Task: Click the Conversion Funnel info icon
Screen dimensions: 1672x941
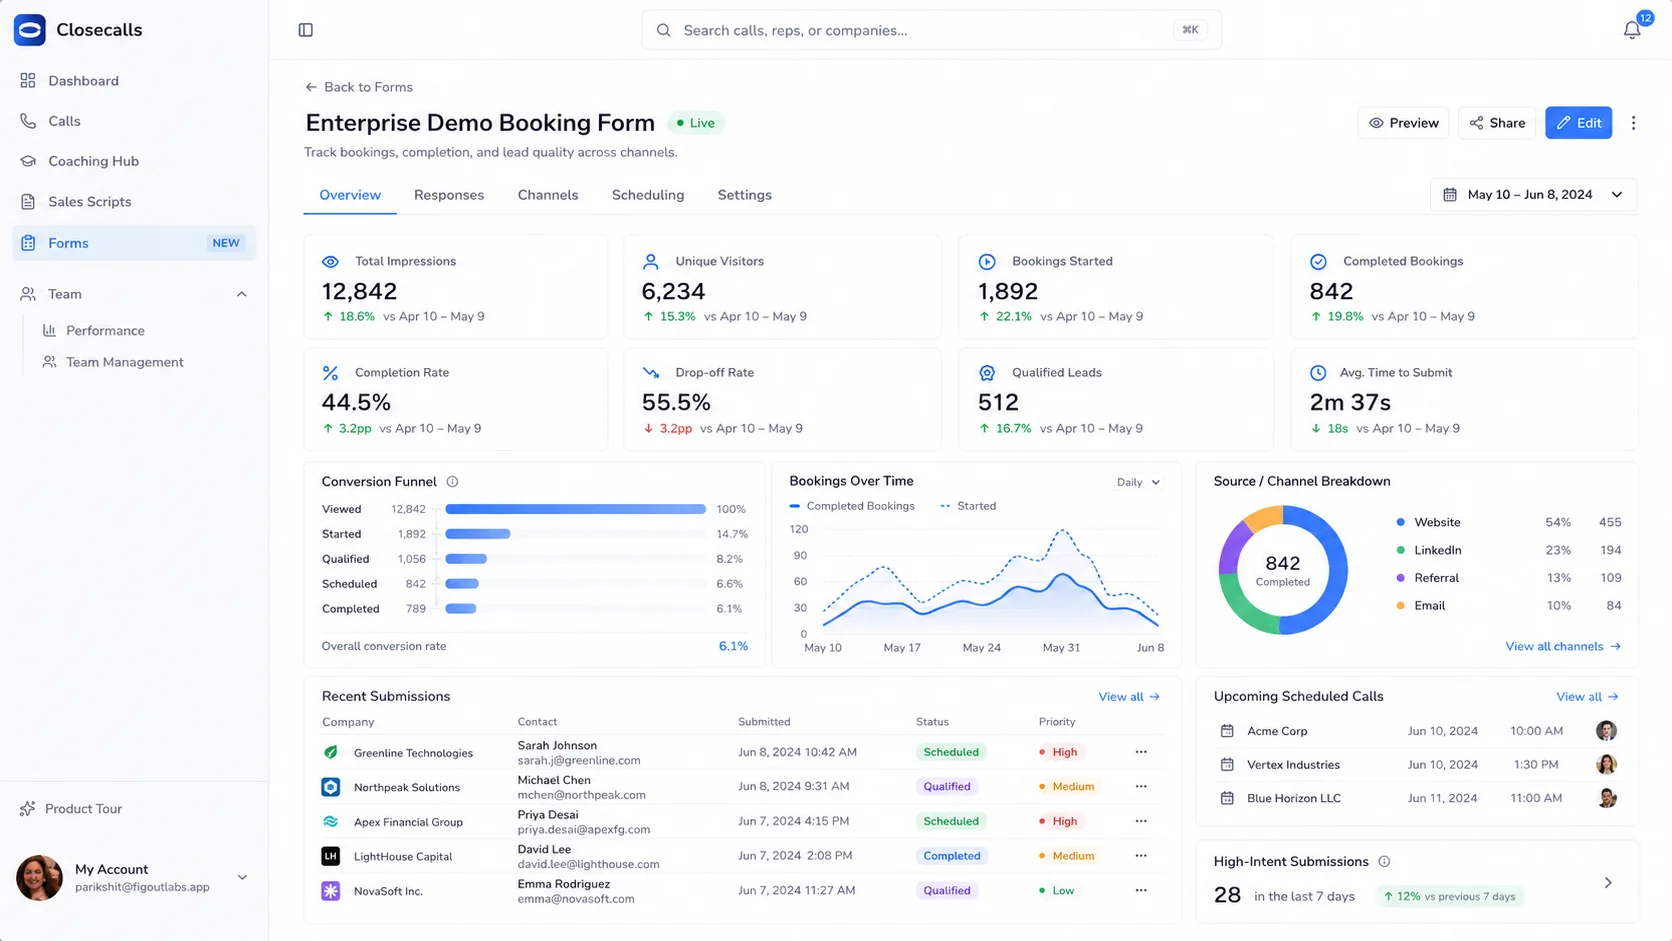Action: click(x=452, y=481)
